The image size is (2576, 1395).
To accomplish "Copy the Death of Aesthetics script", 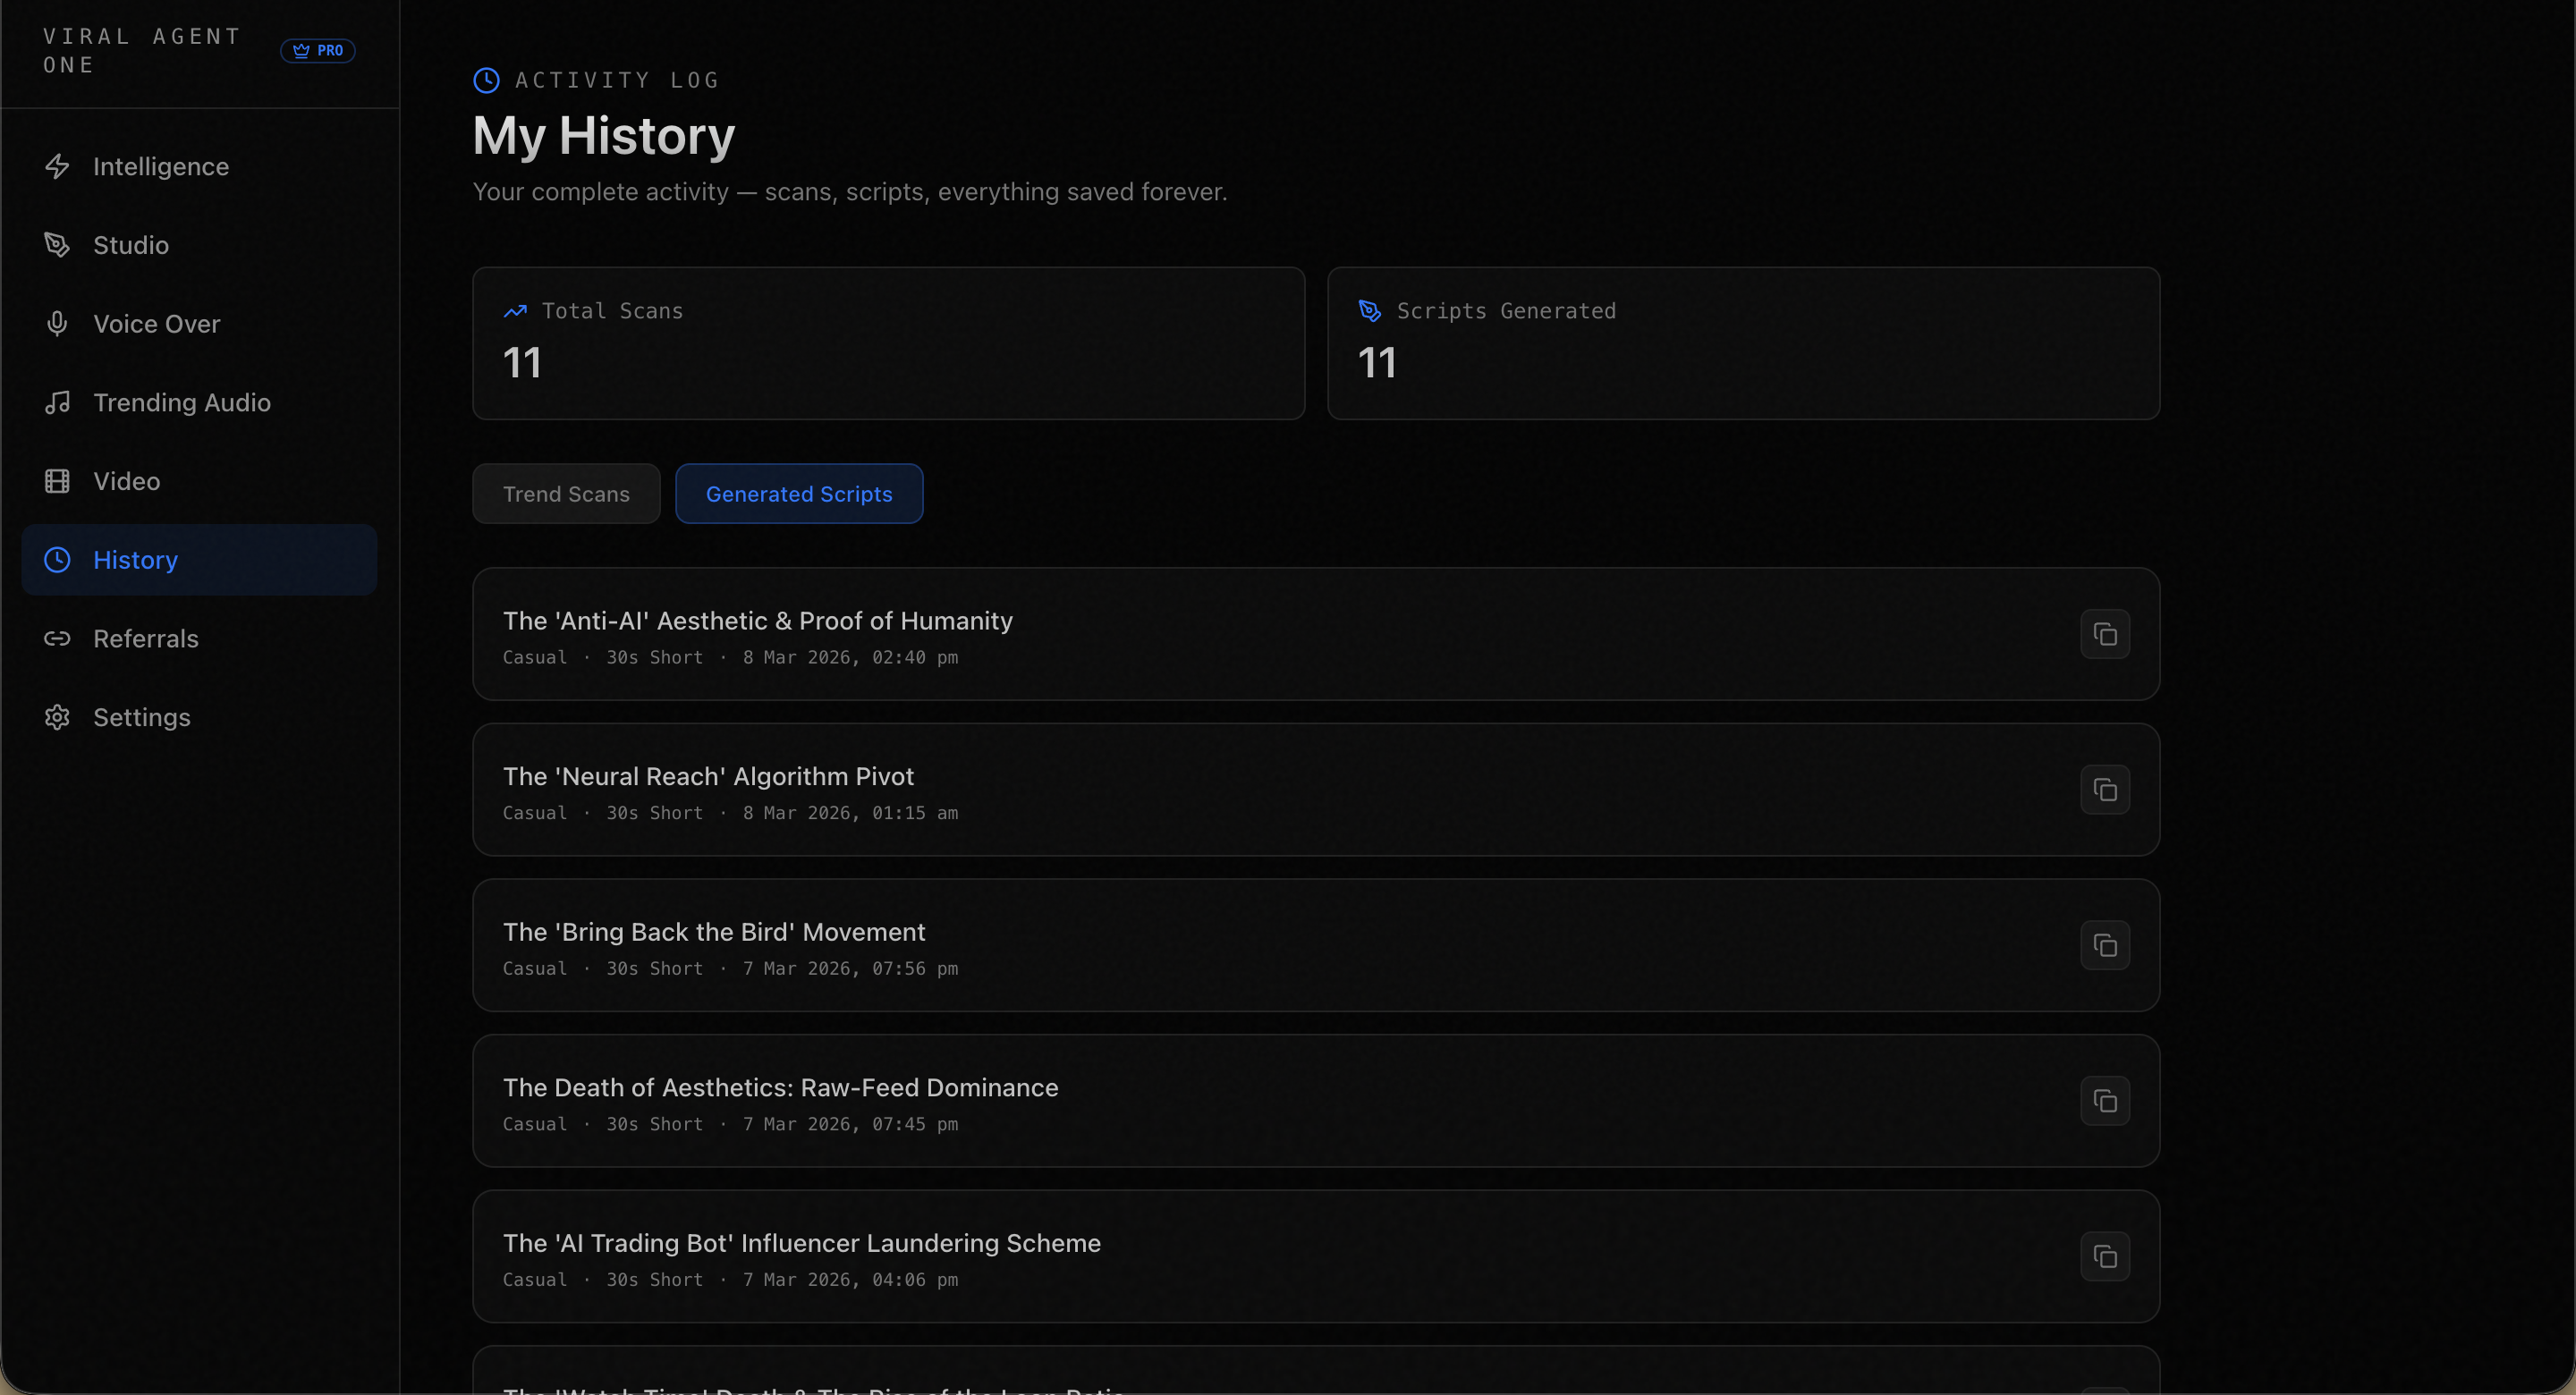I will click(x=2105, y=1101).
